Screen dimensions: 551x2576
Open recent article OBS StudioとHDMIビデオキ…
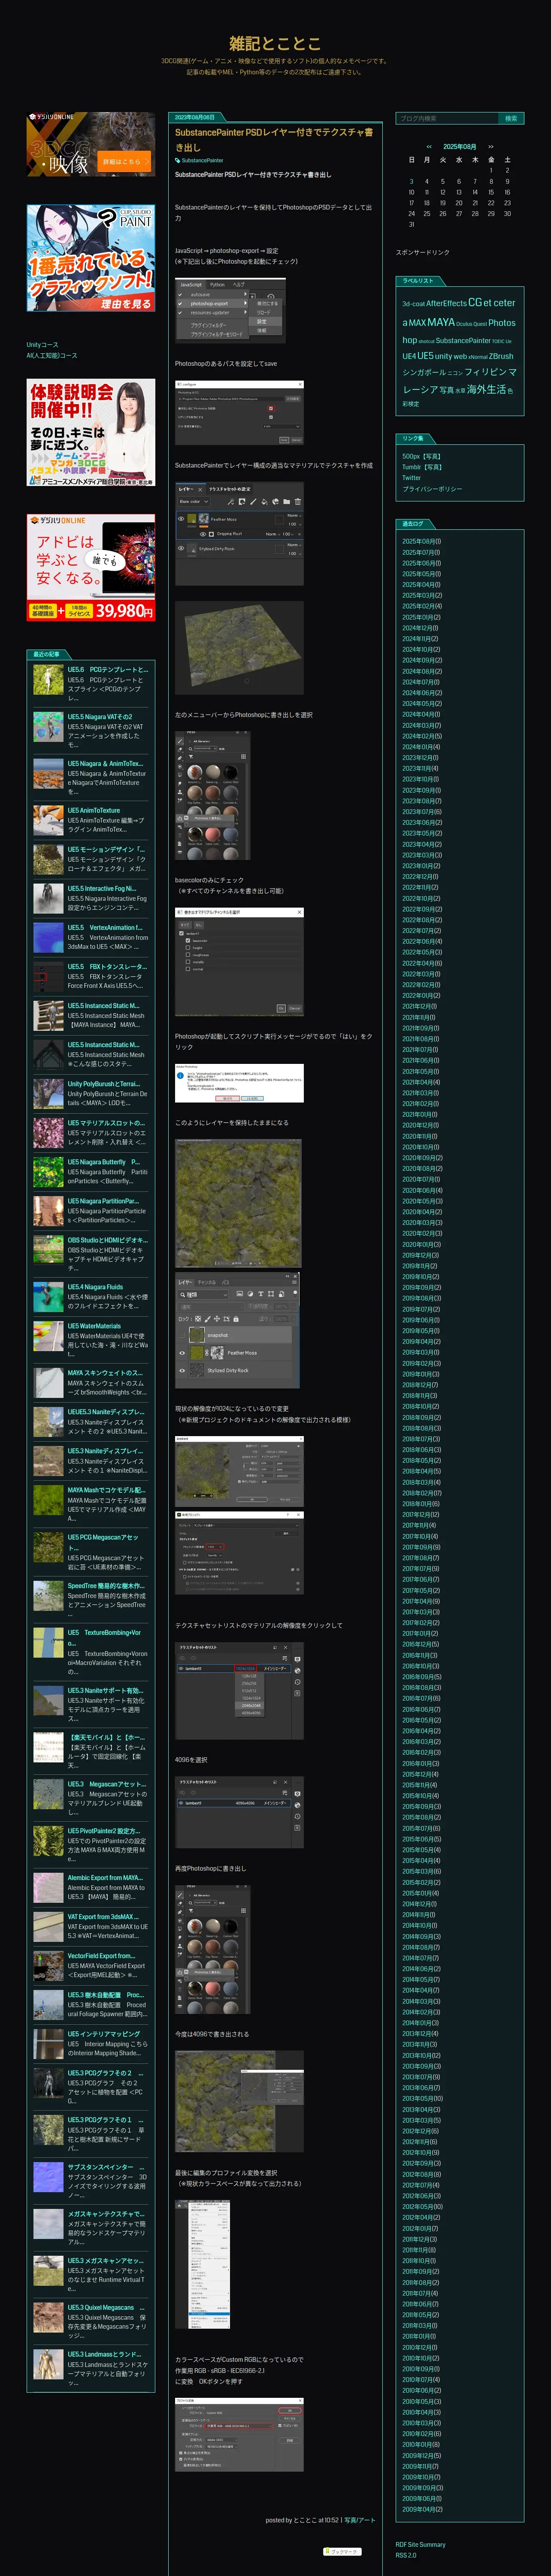coord(108,1240)
